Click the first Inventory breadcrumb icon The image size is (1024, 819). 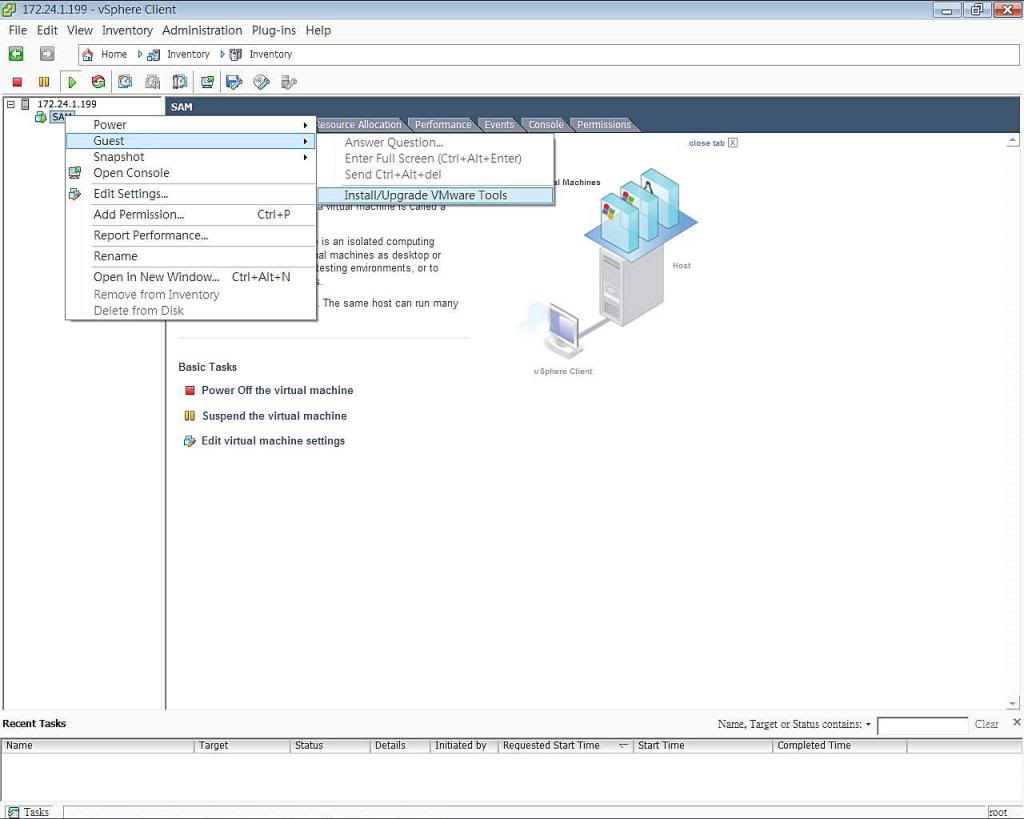pyautogui.click(x=153, y=55)
